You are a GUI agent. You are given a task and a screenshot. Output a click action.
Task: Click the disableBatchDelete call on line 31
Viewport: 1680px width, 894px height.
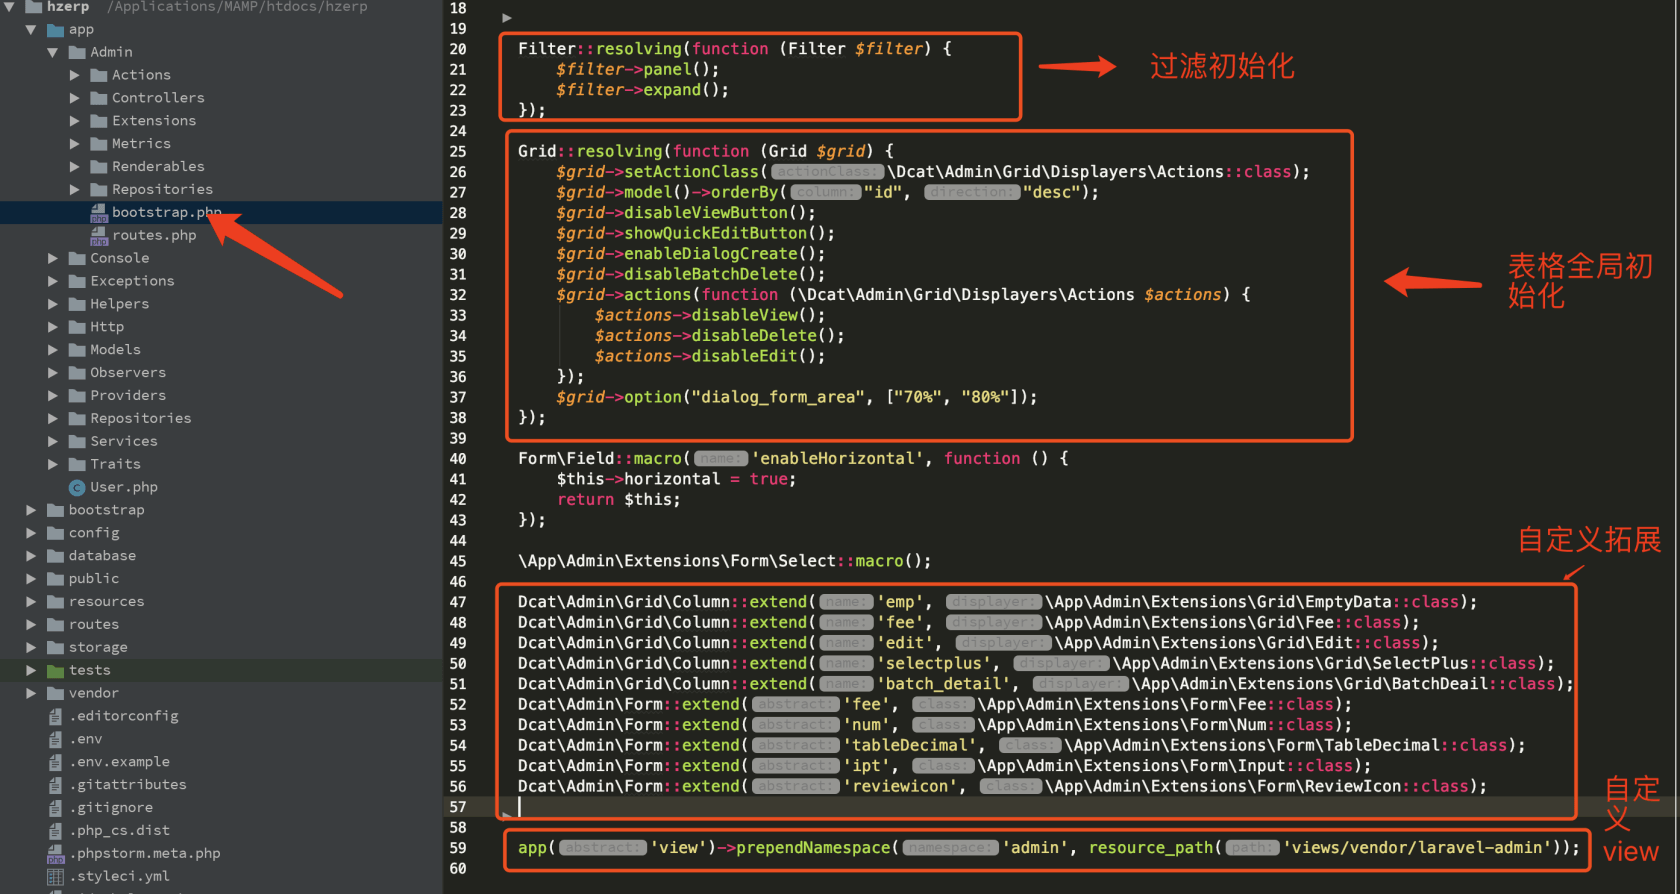point(720,274)
